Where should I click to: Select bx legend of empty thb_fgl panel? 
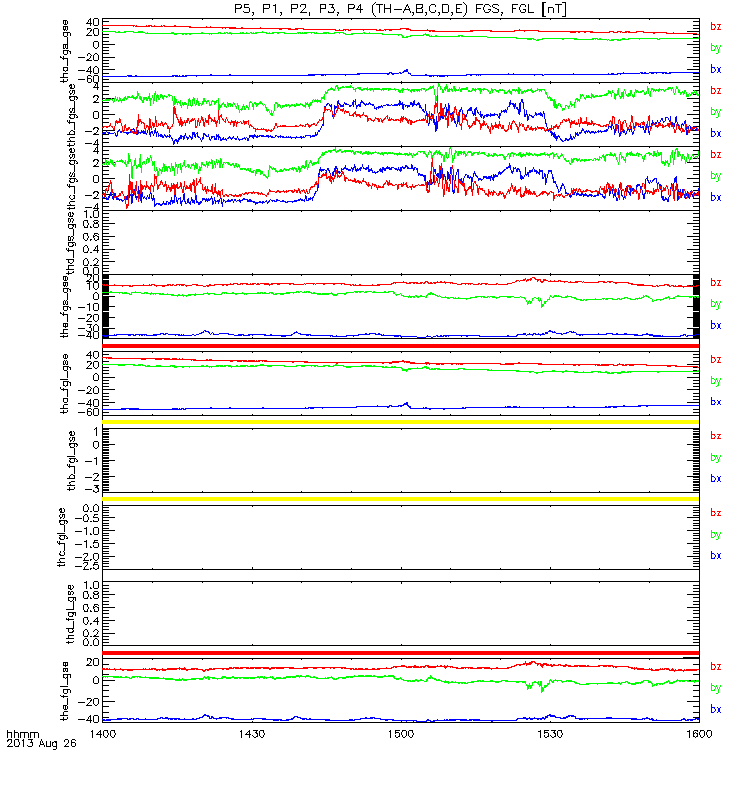[x=716, y=479]
